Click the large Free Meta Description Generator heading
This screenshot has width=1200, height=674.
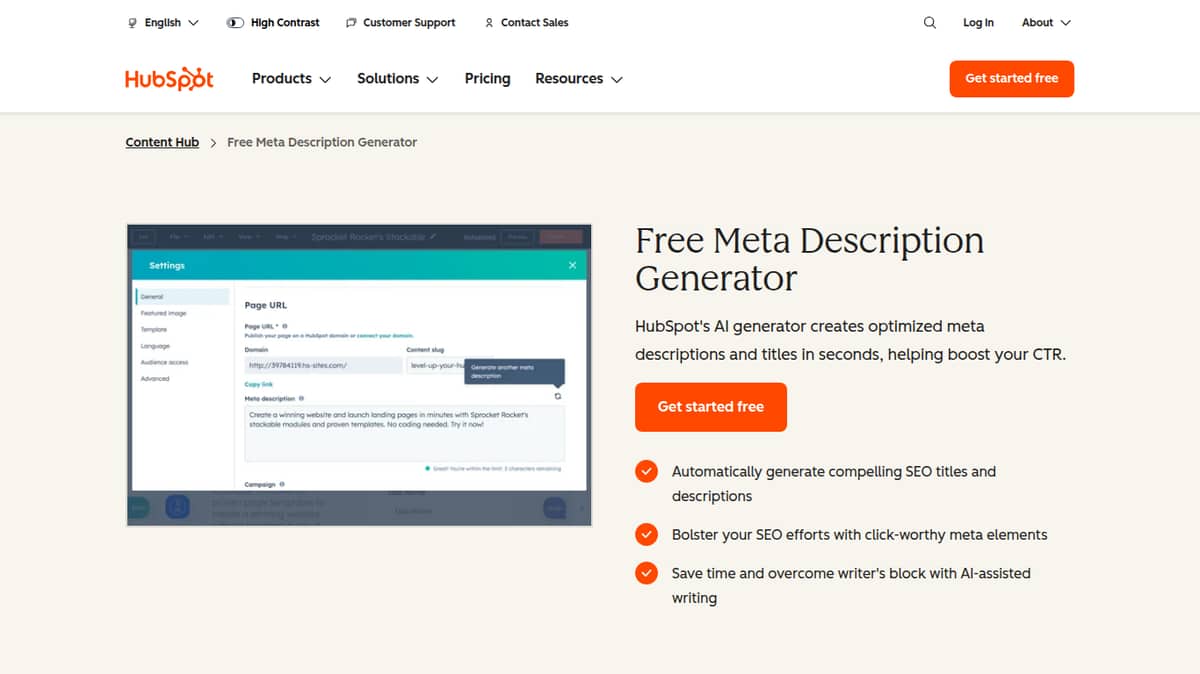[x=810, y=259]
